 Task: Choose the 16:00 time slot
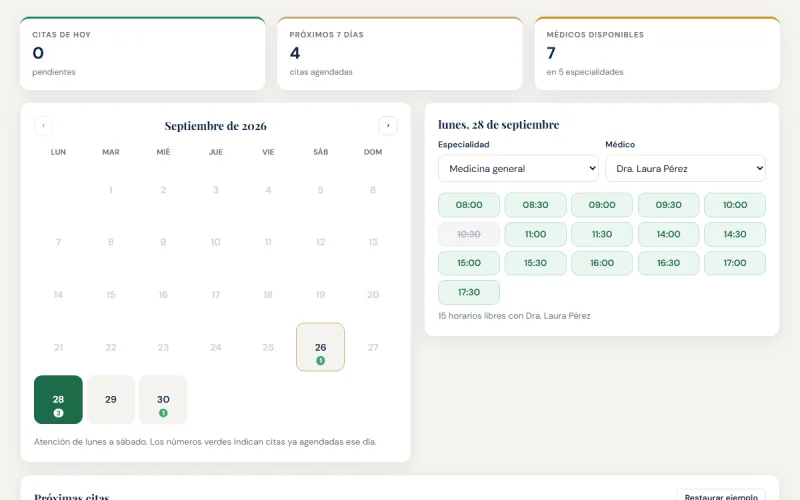(602, 263)
